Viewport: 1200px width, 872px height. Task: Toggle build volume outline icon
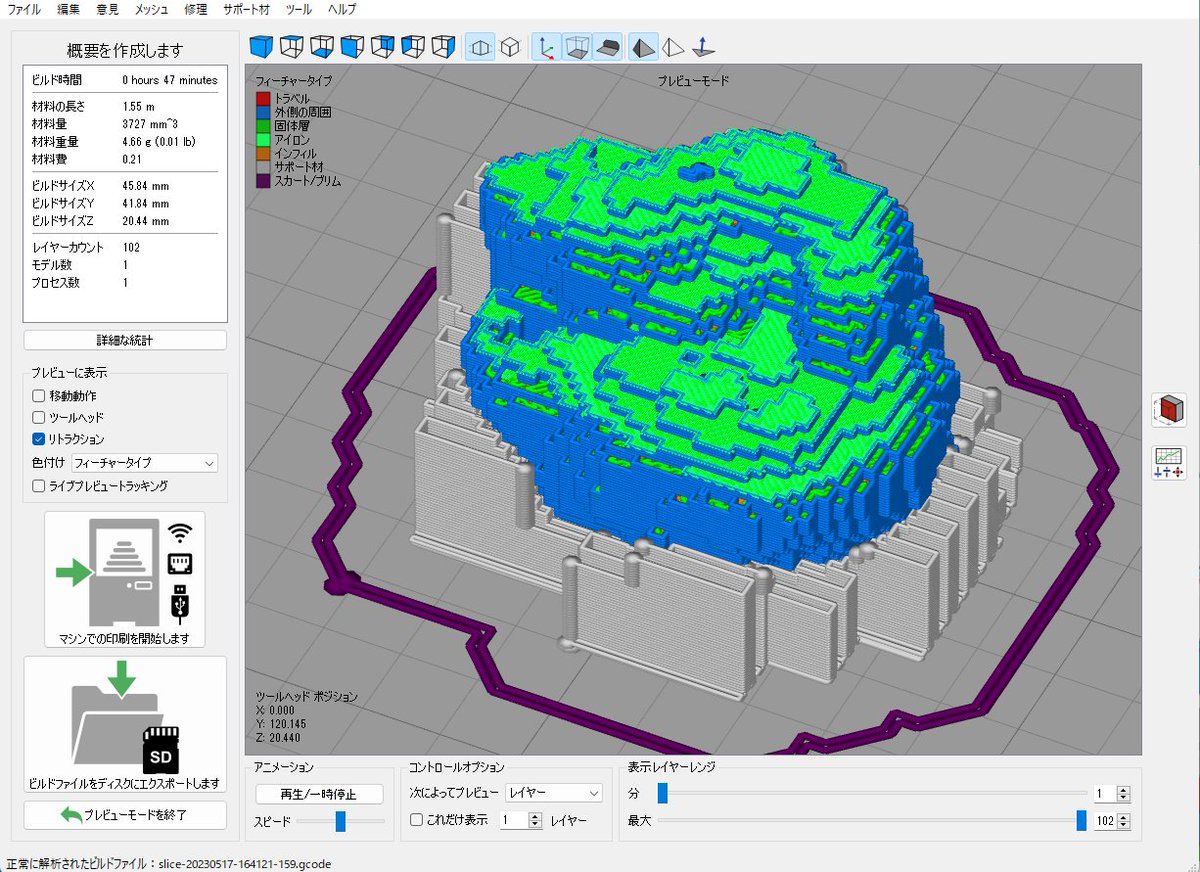click(x=576, y=47)
